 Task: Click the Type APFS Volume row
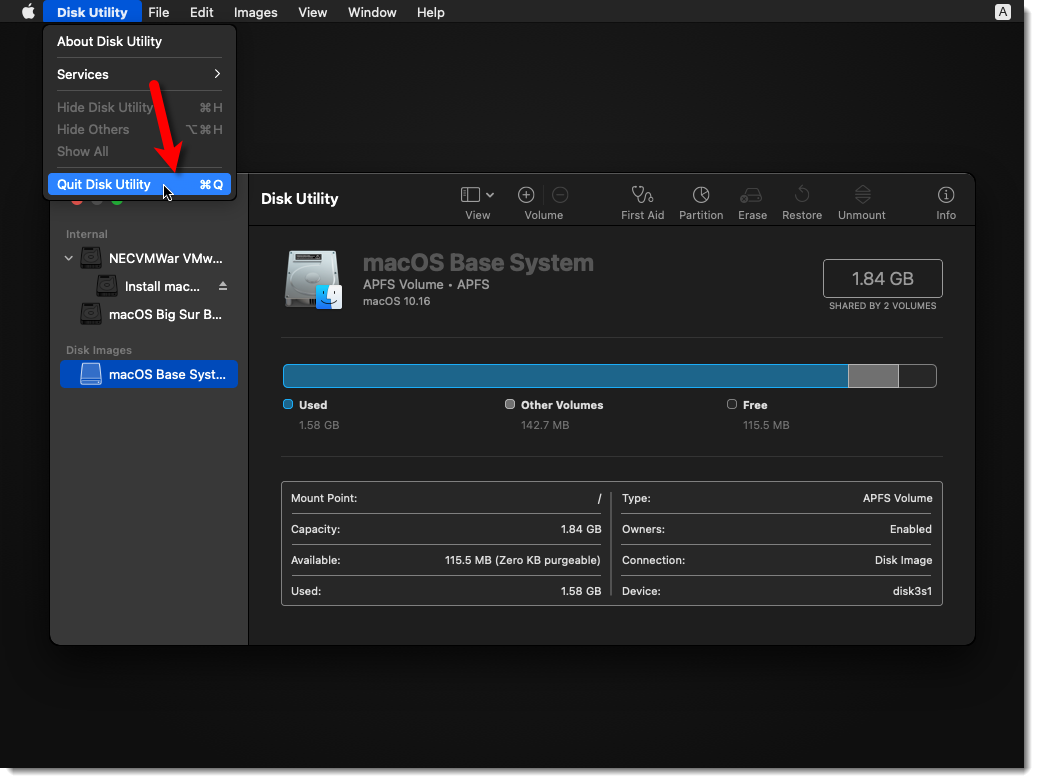(x=777, y=498)
